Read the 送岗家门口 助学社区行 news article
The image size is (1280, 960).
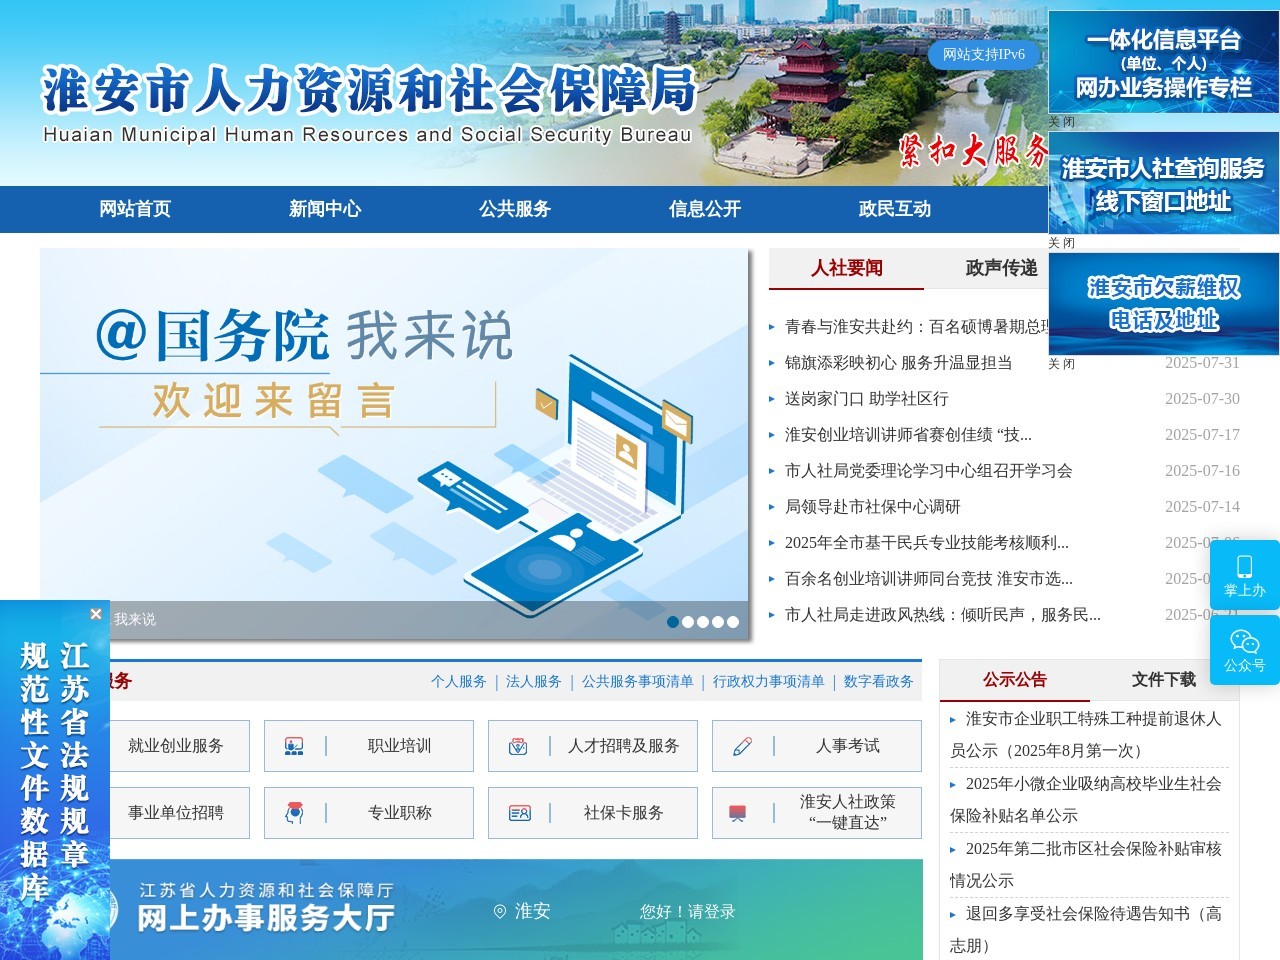[868, 398]
